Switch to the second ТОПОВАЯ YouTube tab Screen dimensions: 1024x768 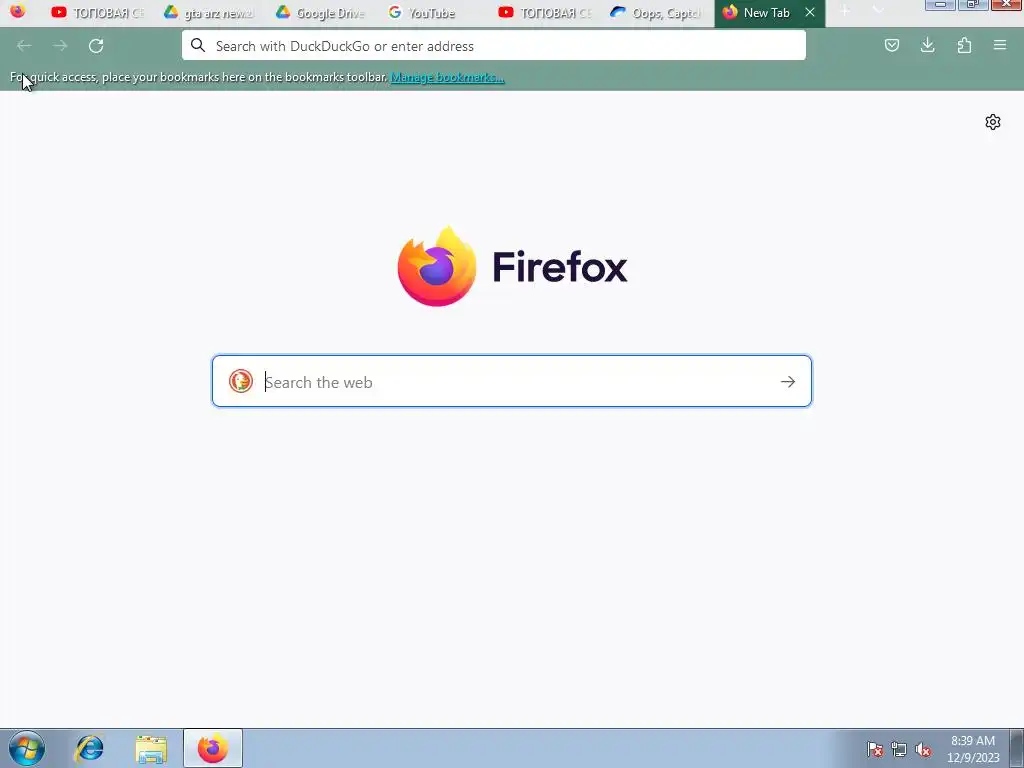tap(544, 12)
